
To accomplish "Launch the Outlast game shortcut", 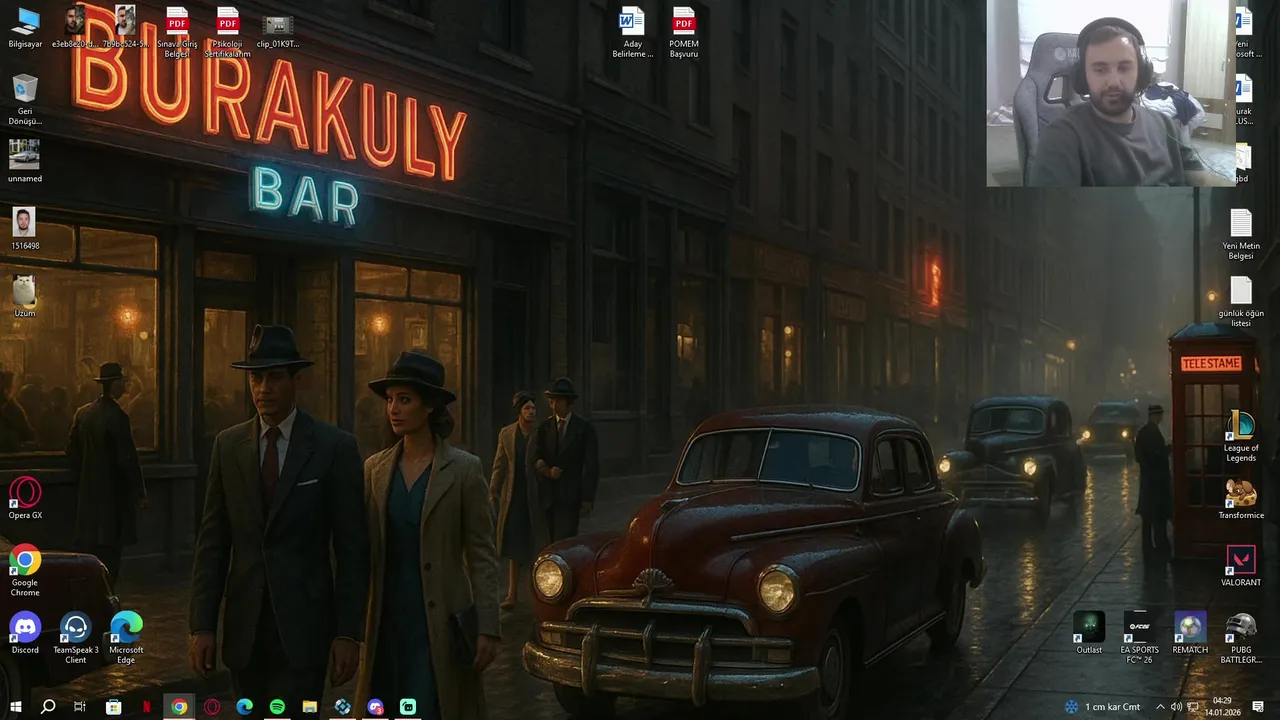I will click(1089, 633).
